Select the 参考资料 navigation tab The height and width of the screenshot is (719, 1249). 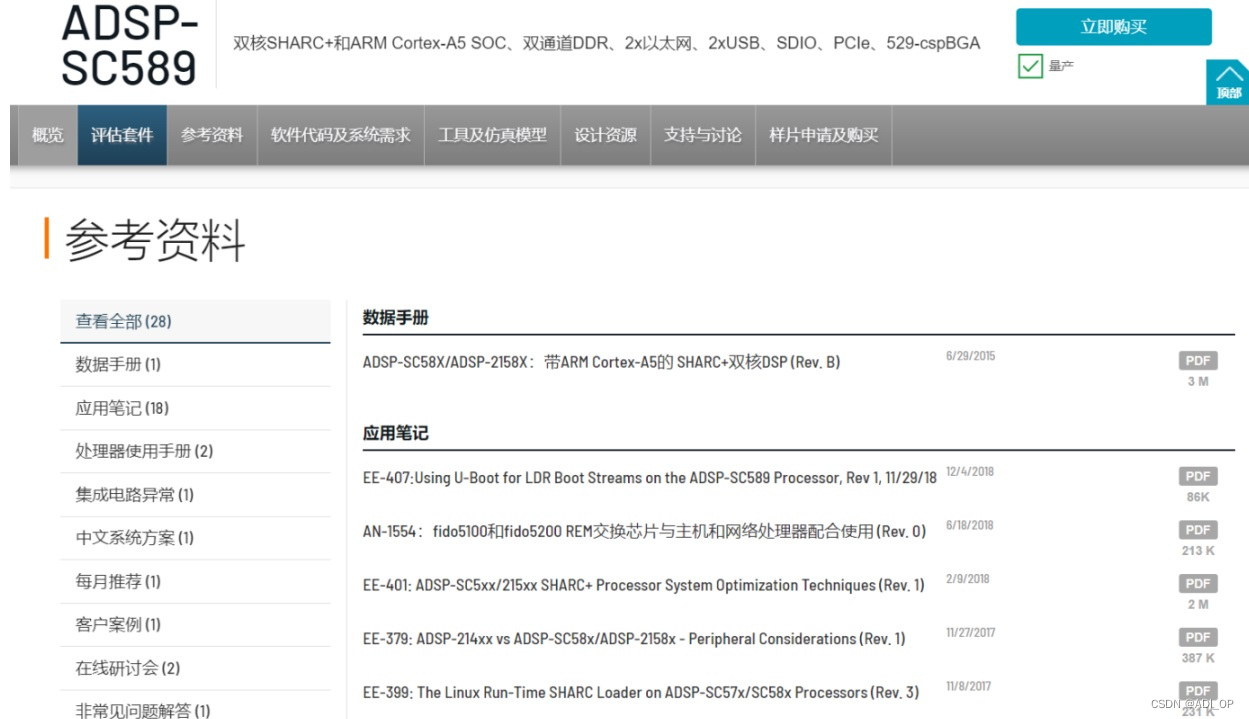pos(212,135)
